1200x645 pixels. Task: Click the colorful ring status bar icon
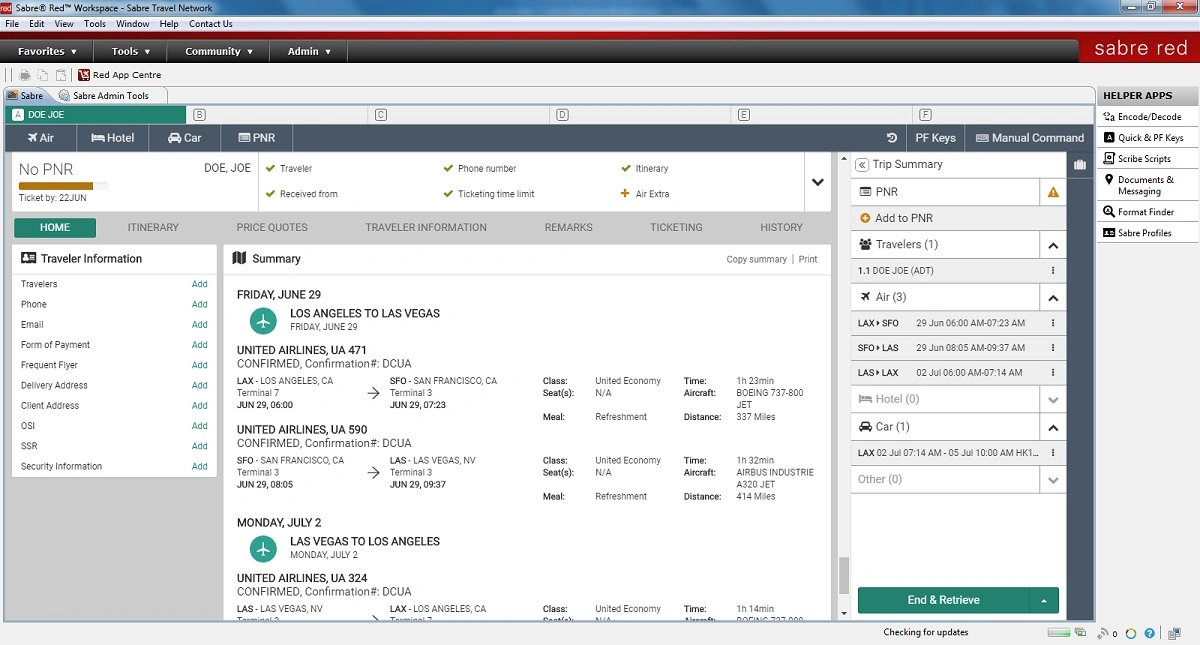pyautogui.click(x=1131, y=633)
